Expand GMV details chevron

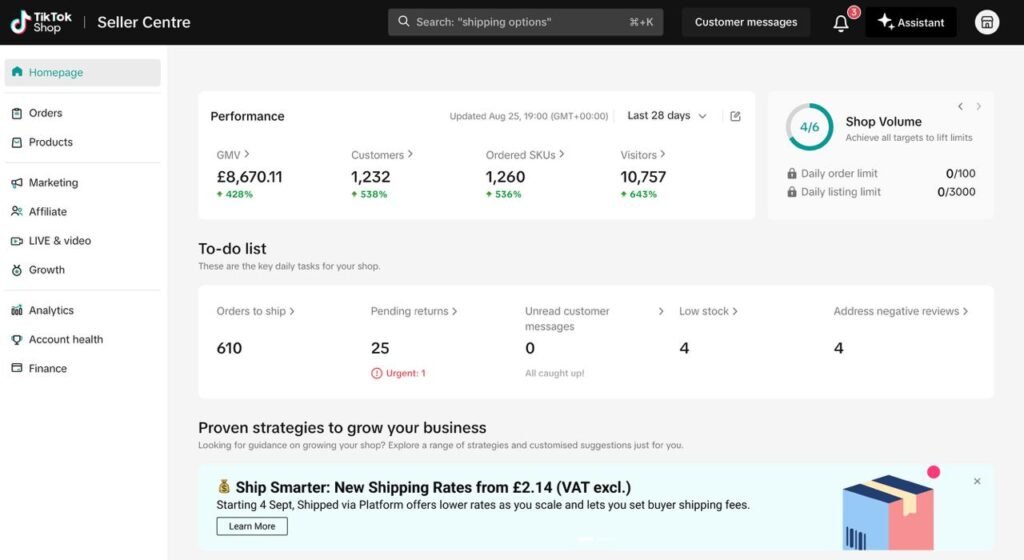coord(247,155)
